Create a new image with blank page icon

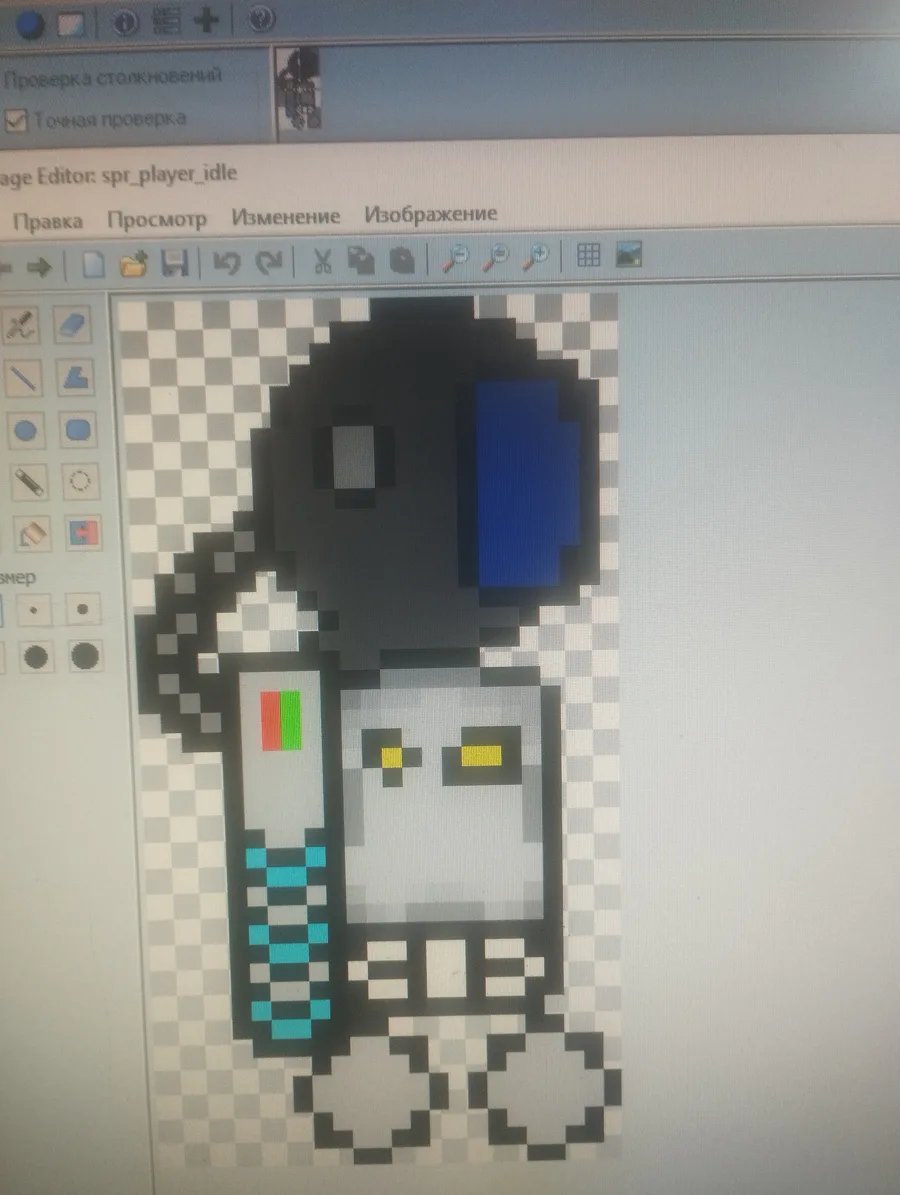pyautogui.click(x=93, y=265)
